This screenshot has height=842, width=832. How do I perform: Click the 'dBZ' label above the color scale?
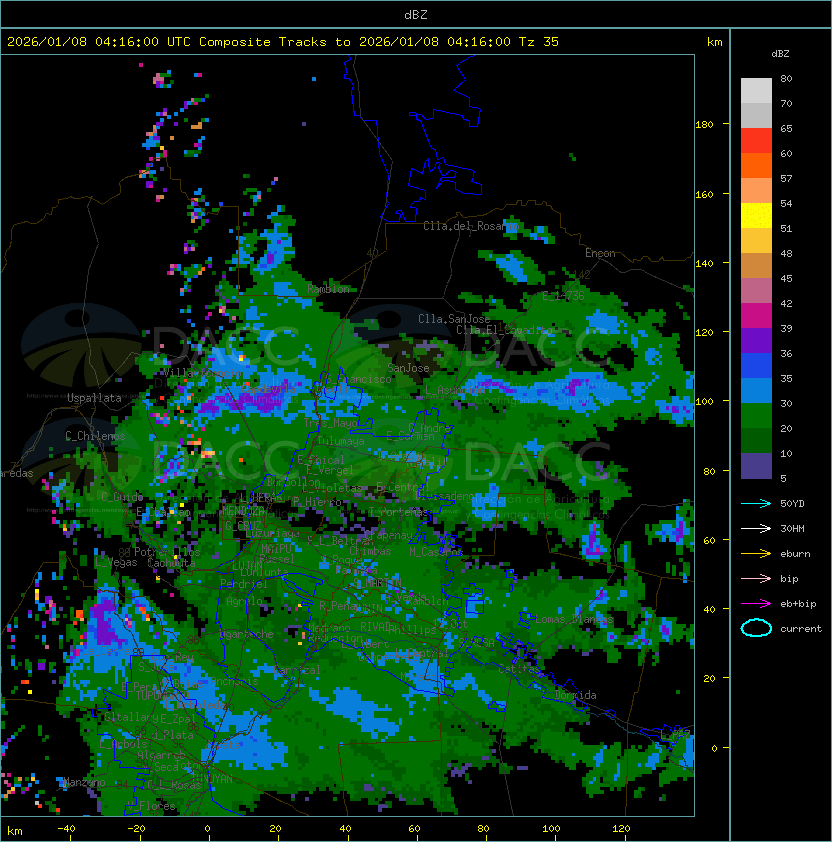[x=780, y=54]
